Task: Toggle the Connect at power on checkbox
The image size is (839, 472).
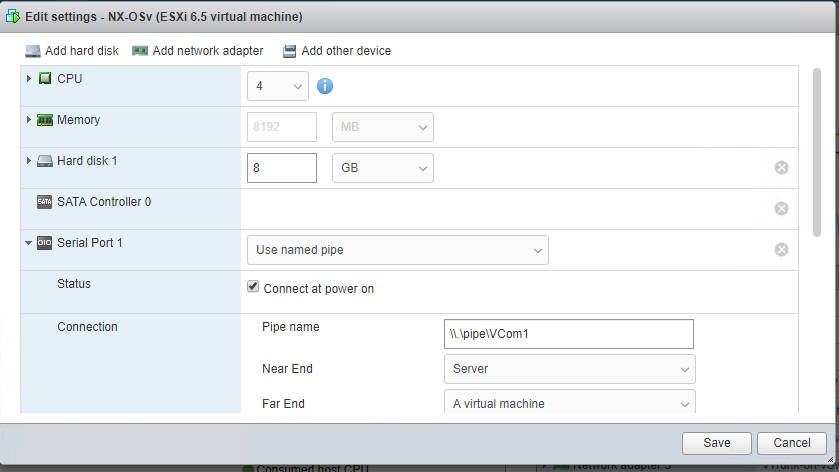Action: click(254, 287)
